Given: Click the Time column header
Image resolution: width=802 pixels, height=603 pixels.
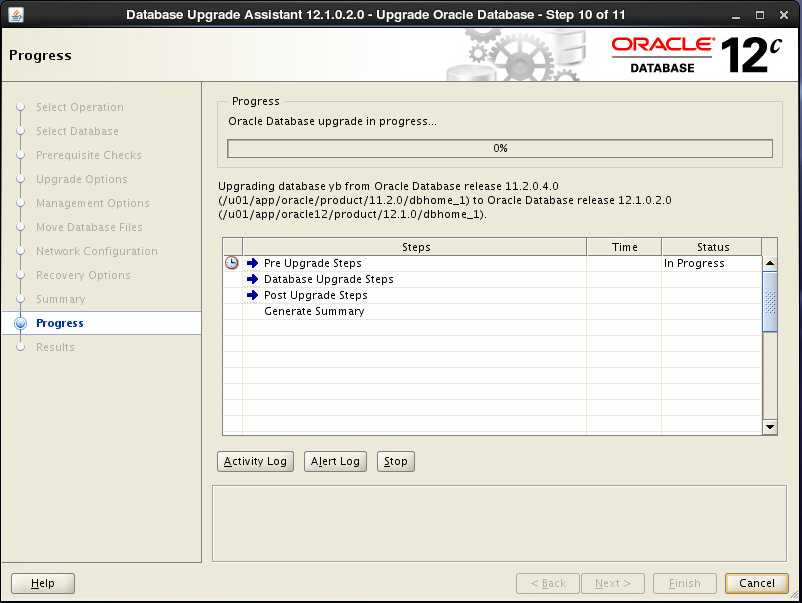Looking at the screenshot, I should tap(624, 247).
